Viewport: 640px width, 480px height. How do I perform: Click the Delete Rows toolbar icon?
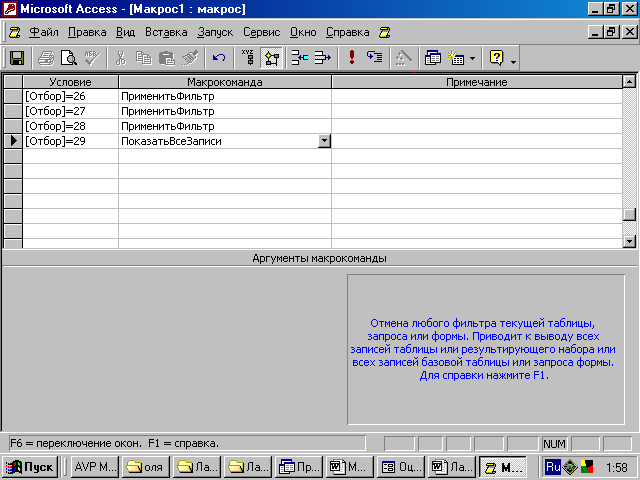pyautogui.click(x=322, y=58)
